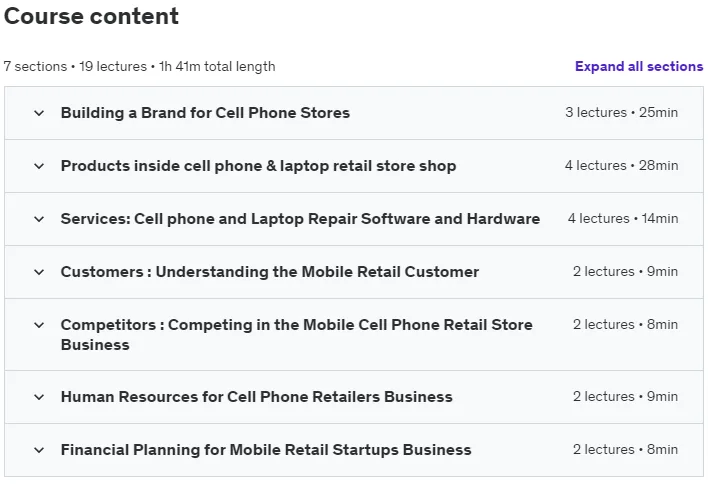Image resolution: width=708 pixels, height=484 pixels.
Task: Click chevron beside Building a Brand section
Action: (x=39, y=113)
